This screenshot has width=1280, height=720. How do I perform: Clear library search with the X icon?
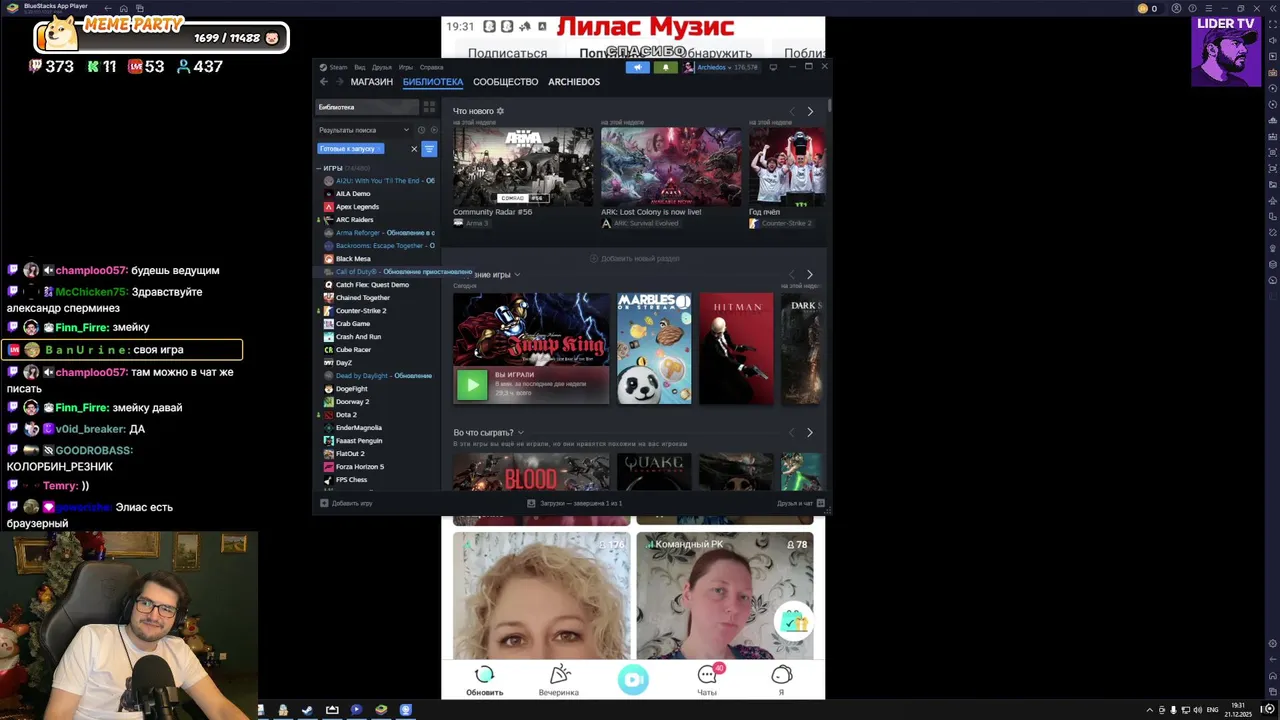coord(414,149)
